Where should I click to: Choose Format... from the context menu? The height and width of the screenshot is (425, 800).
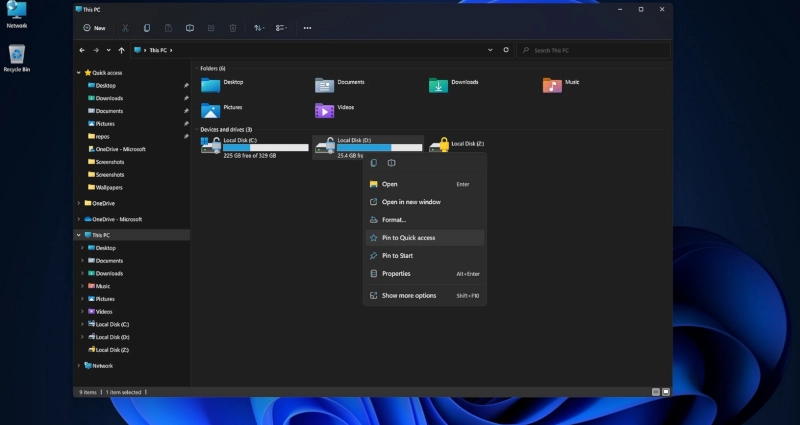coord(424,220)
